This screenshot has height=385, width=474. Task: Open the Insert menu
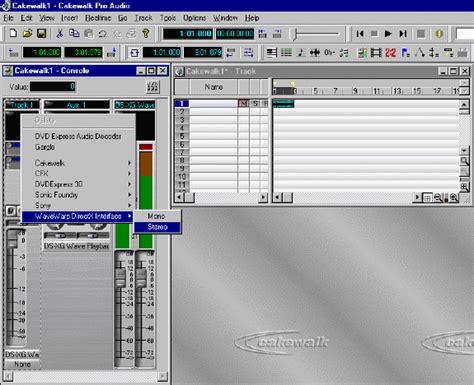(69, 18)
